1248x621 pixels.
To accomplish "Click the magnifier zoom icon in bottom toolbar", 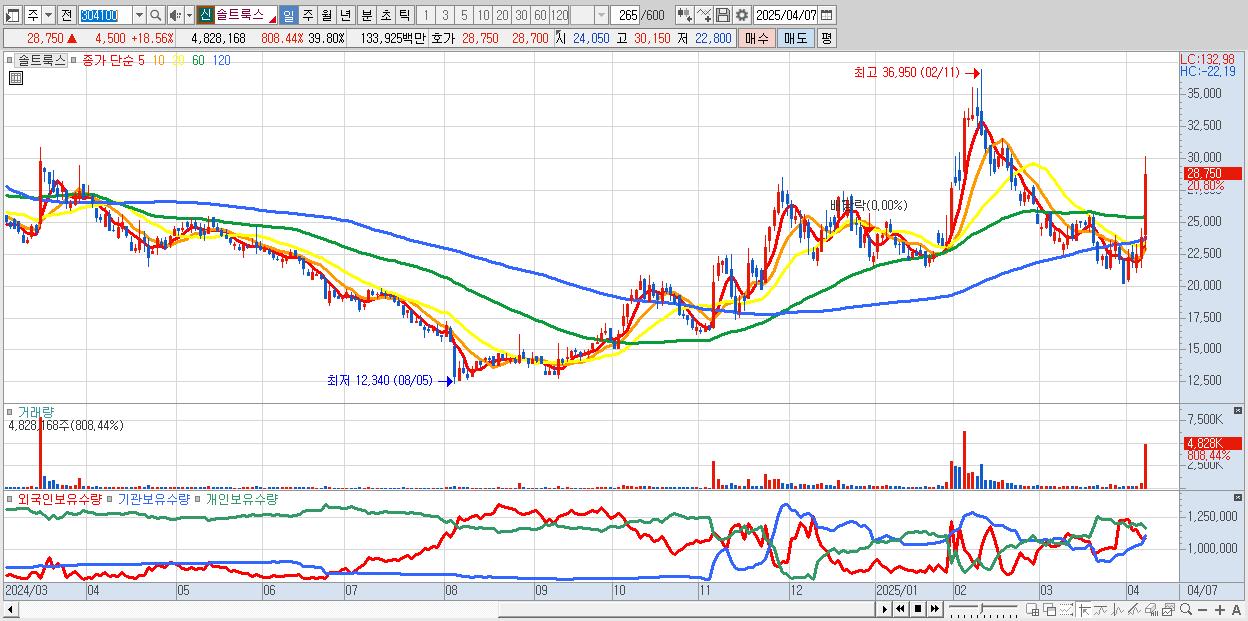I will tap(1186, 609).
